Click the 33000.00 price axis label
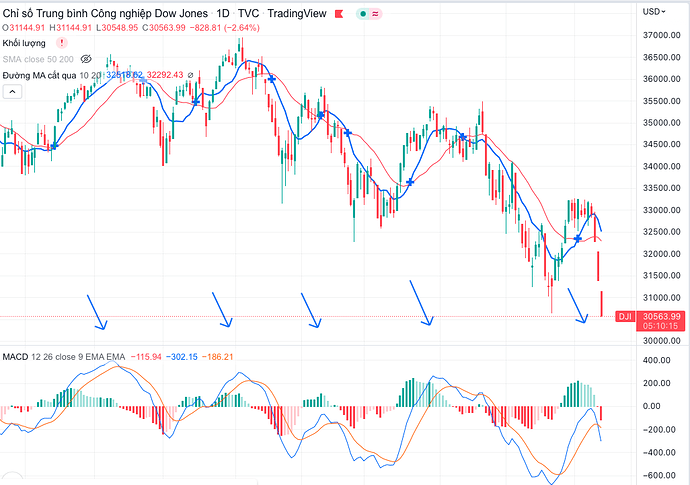The height and width of the screenshot is (485, 690). (661, 210)
